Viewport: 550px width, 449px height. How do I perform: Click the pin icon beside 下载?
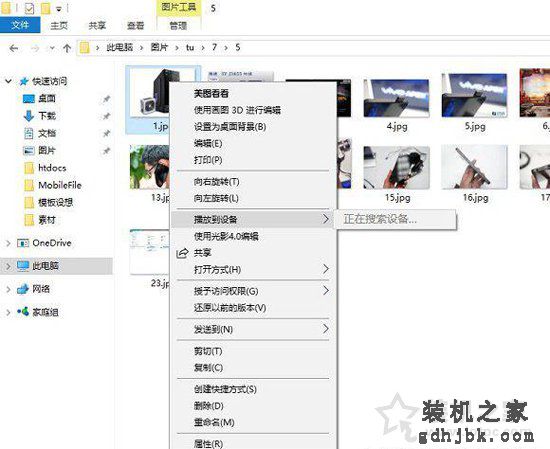[x=106, y=116]
